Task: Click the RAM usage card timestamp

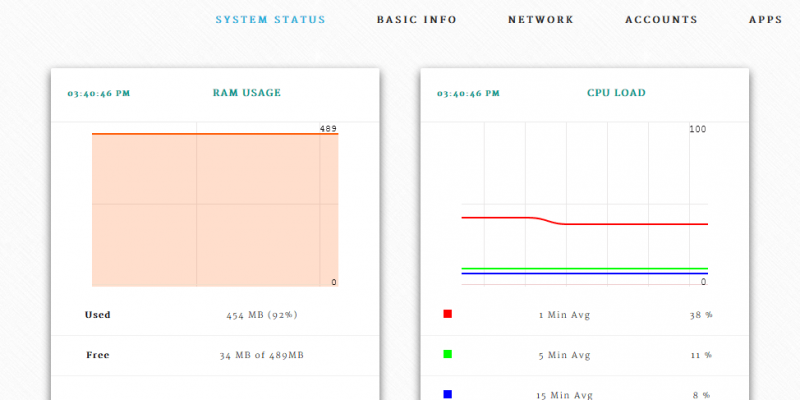Action: [x=99, y=93]
